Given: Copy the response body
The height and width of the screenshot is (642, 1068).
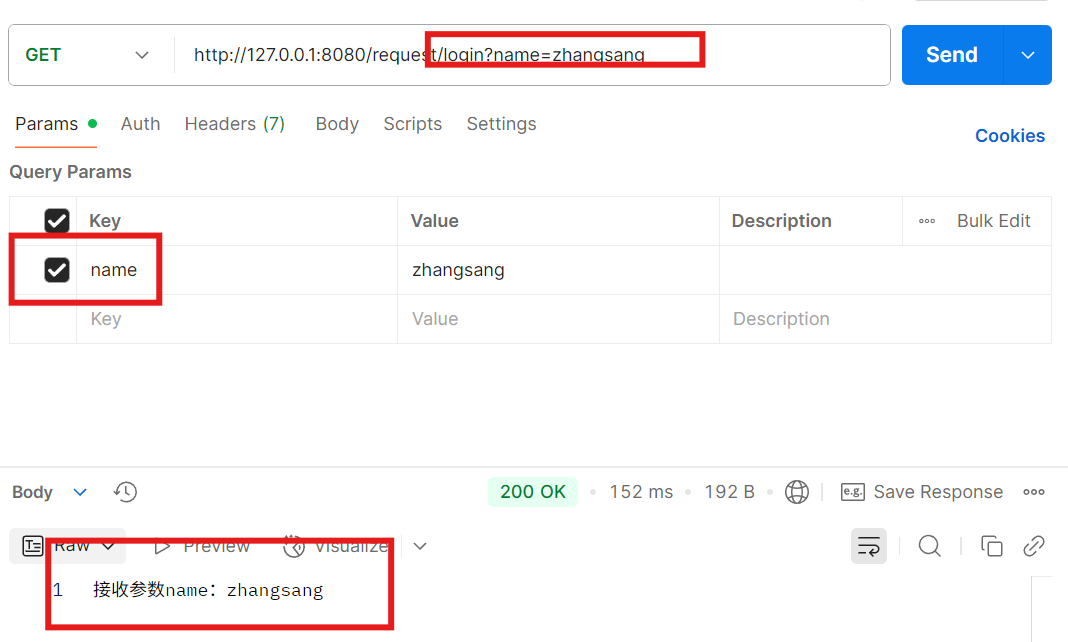Looking at the screenshot, I should pyautogui.click(x=991, y=546).
